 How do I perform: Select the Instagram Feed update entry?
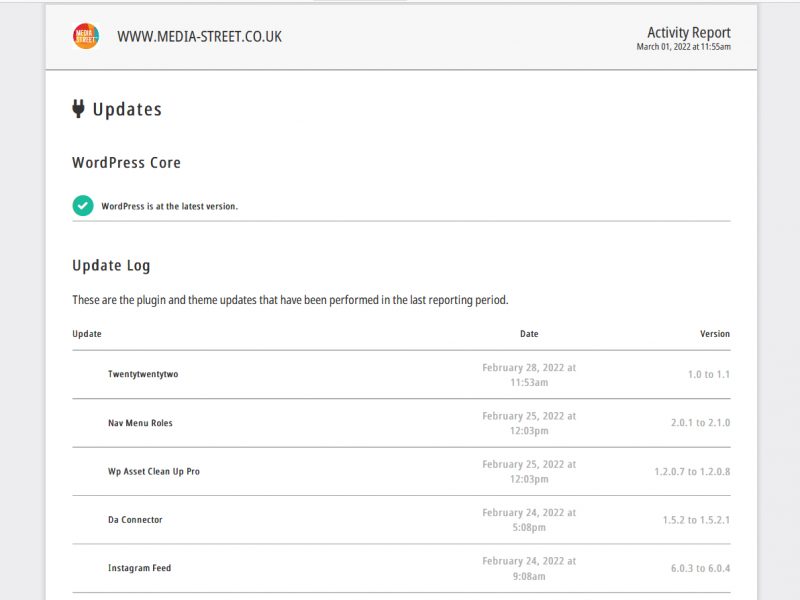coord(139,568)
